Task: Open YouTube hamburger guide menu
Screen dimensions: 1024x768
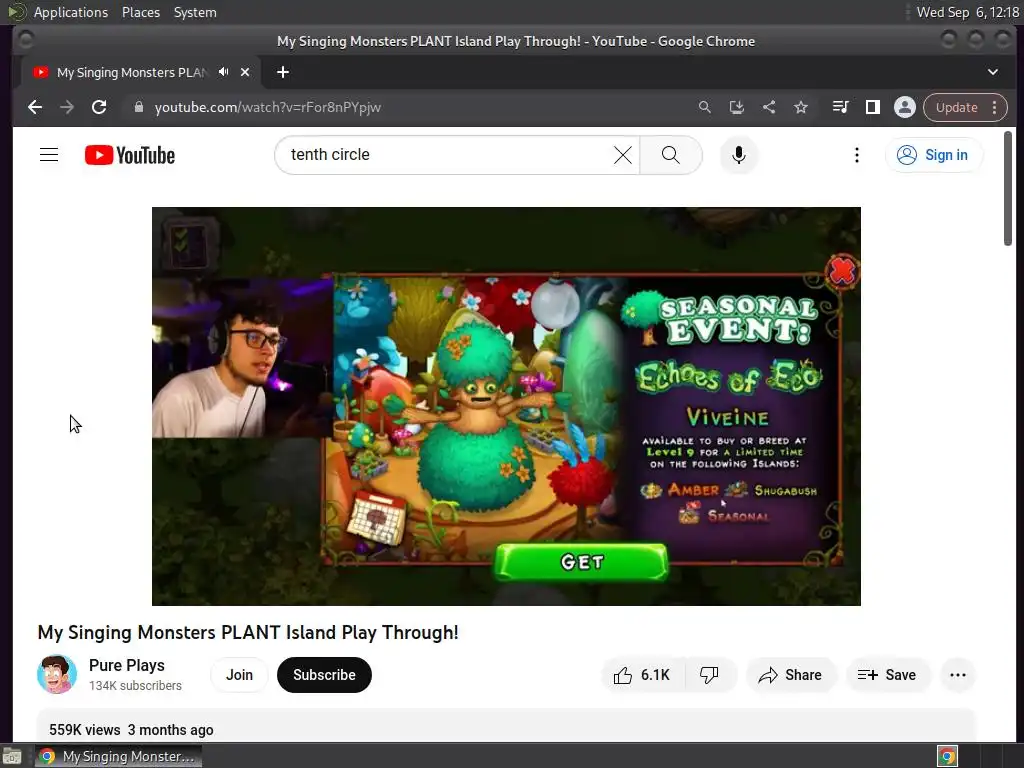Action: 49,155
